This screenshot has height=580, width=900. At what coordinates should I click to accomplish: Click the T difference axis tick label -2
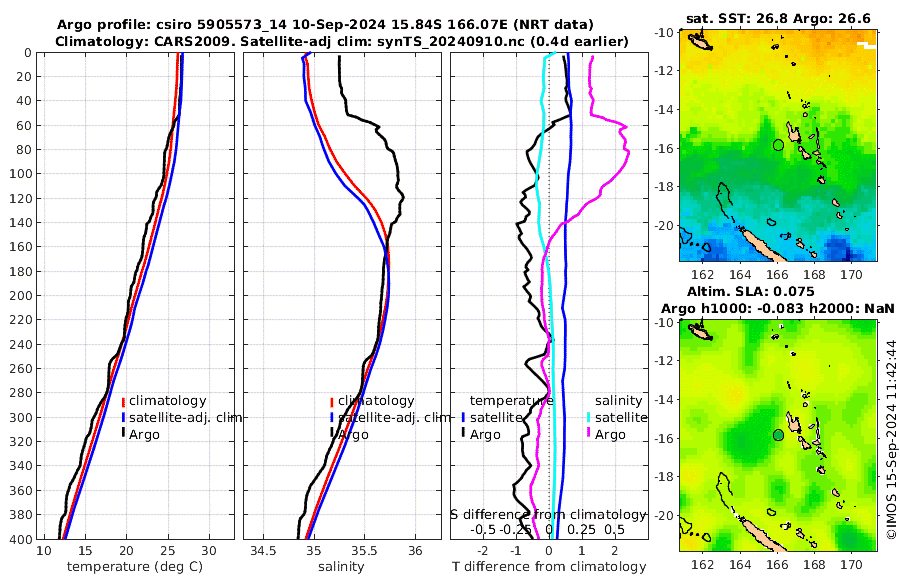[x=483, y=551]
